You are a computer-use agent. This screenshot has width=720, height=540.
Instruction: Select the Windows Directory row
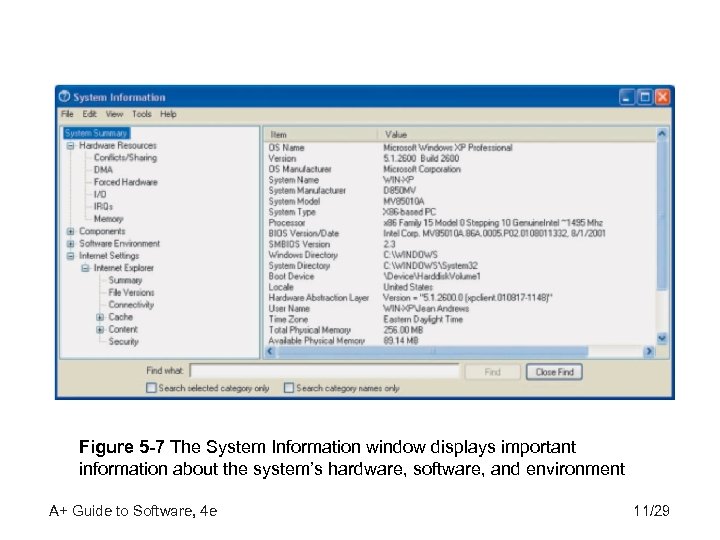point(460,255)
